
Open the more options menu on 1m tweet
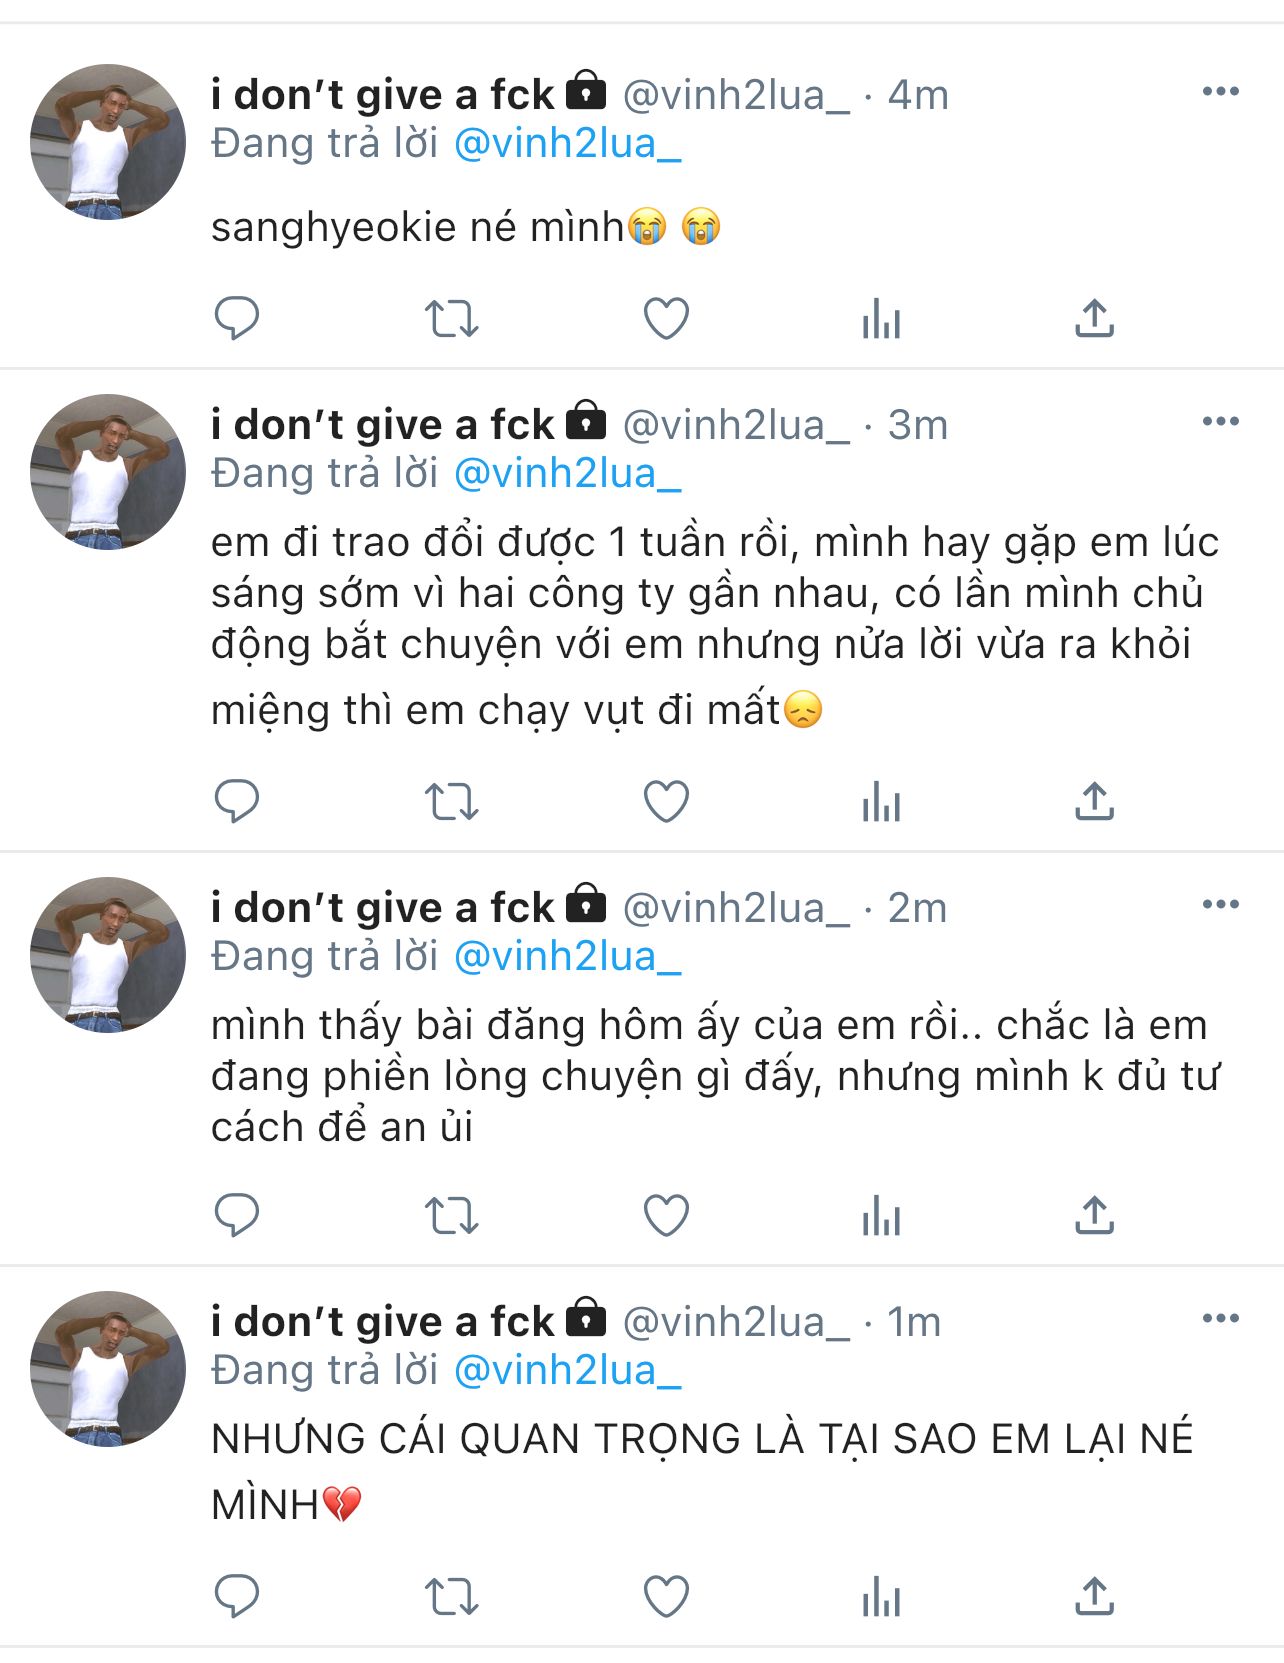(x=1220, y=1319)
